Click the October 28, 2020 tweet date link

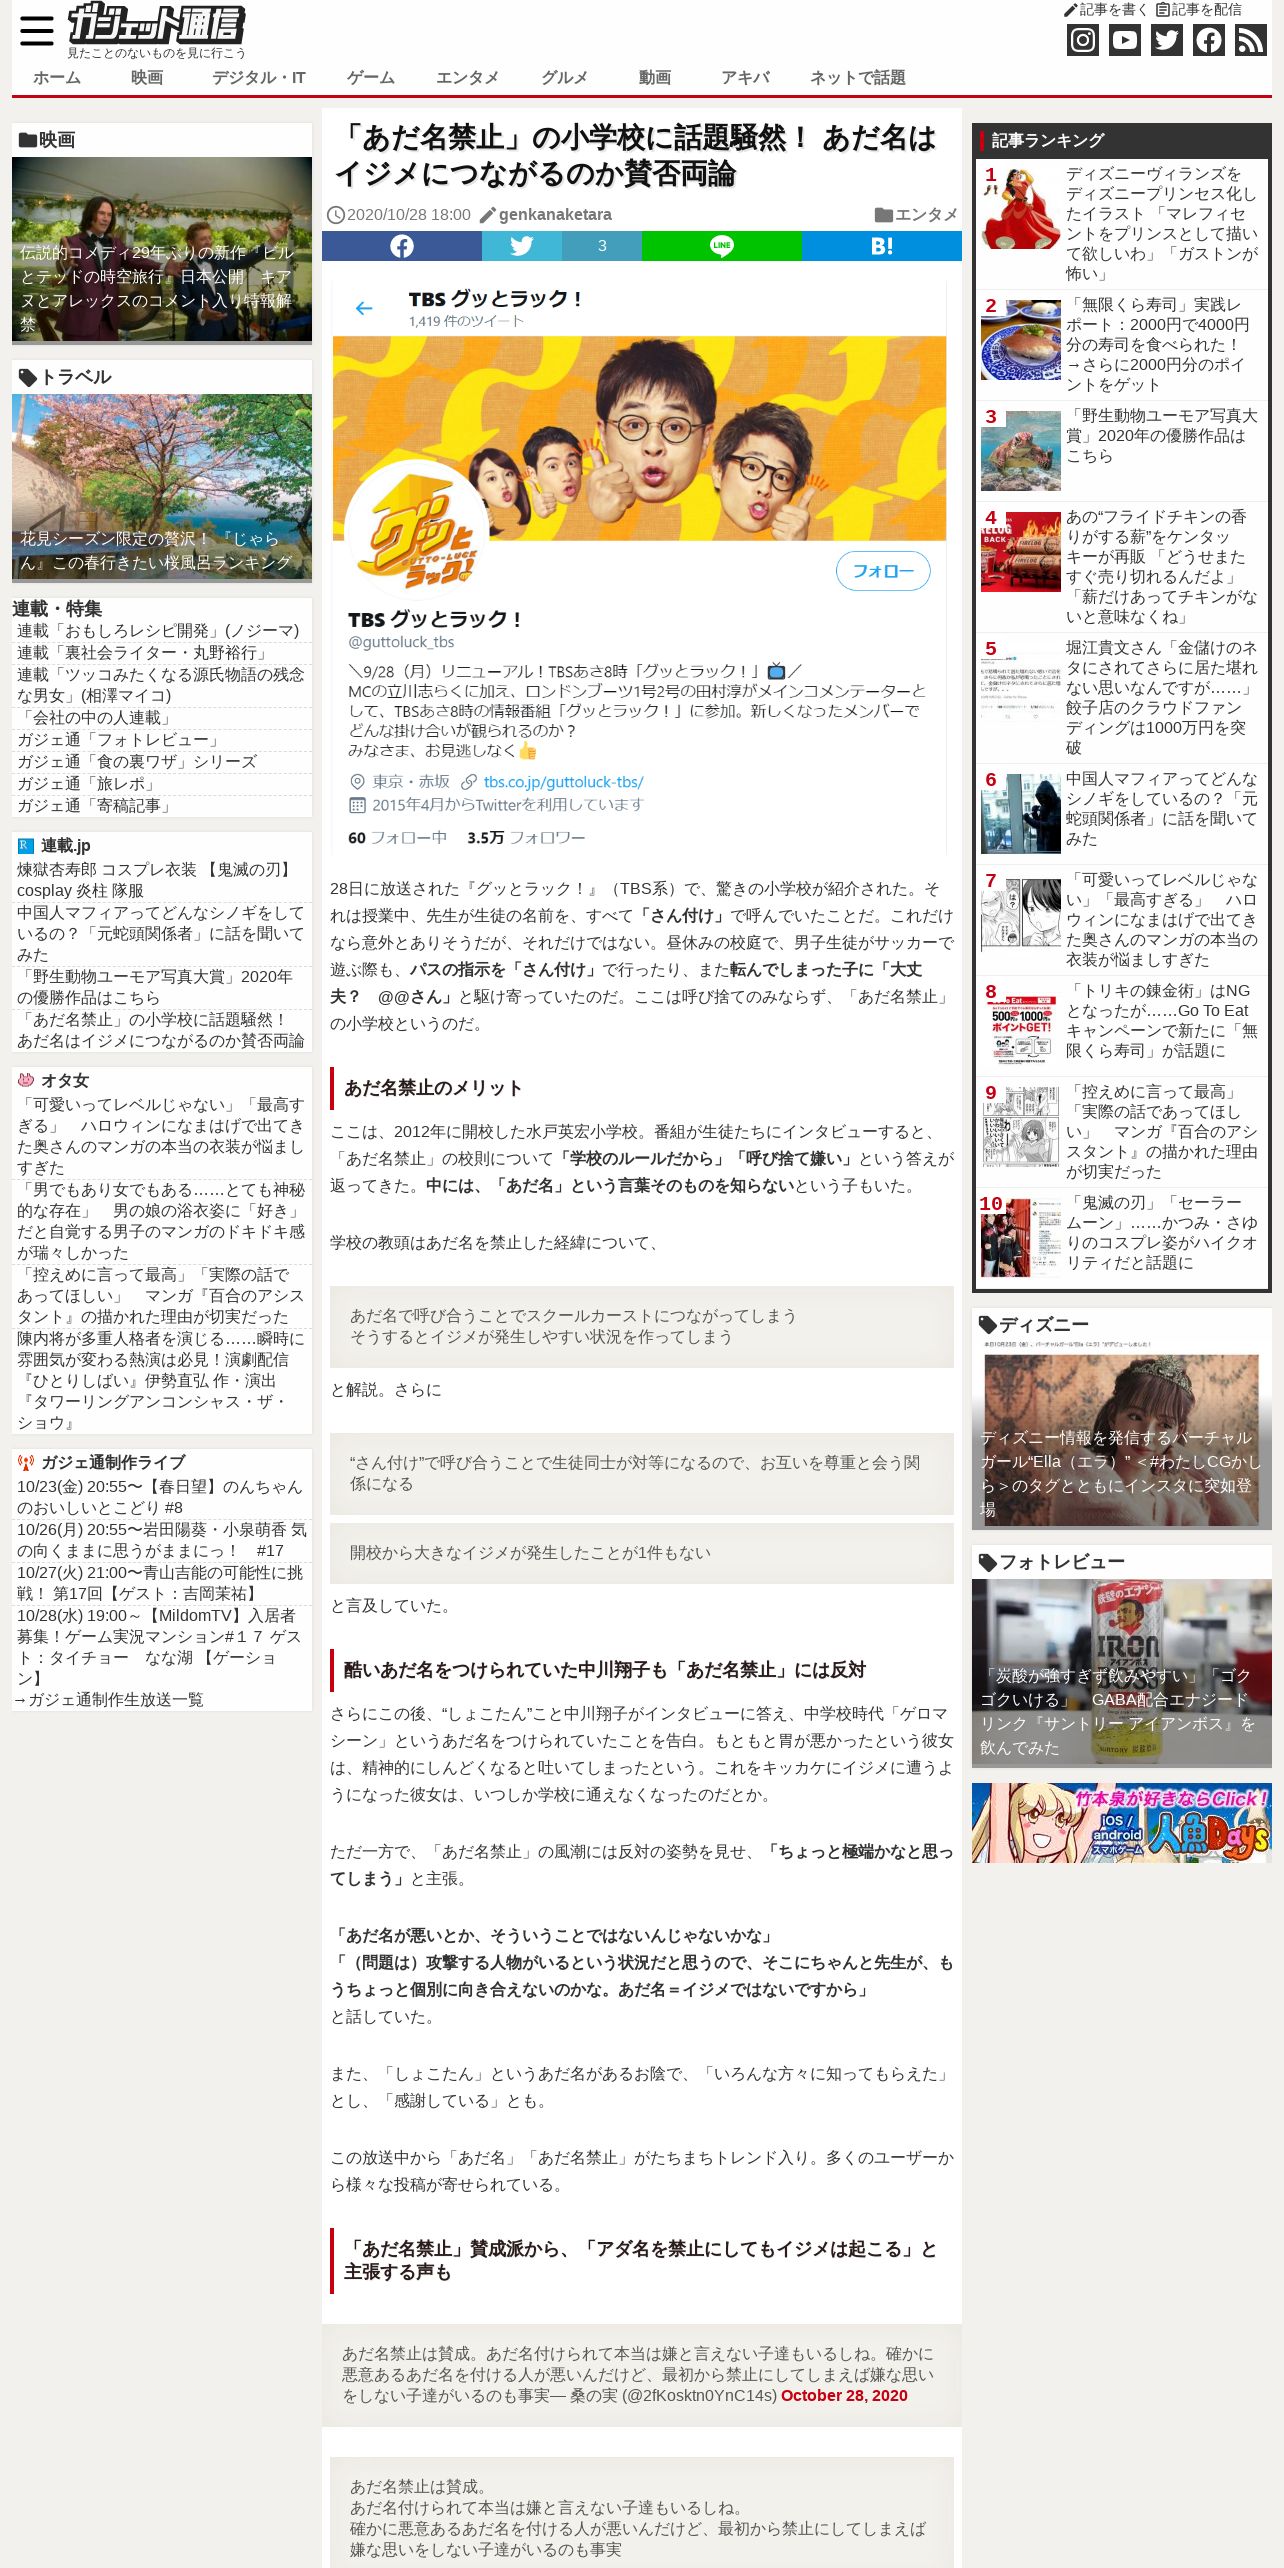click(844, 2395)
